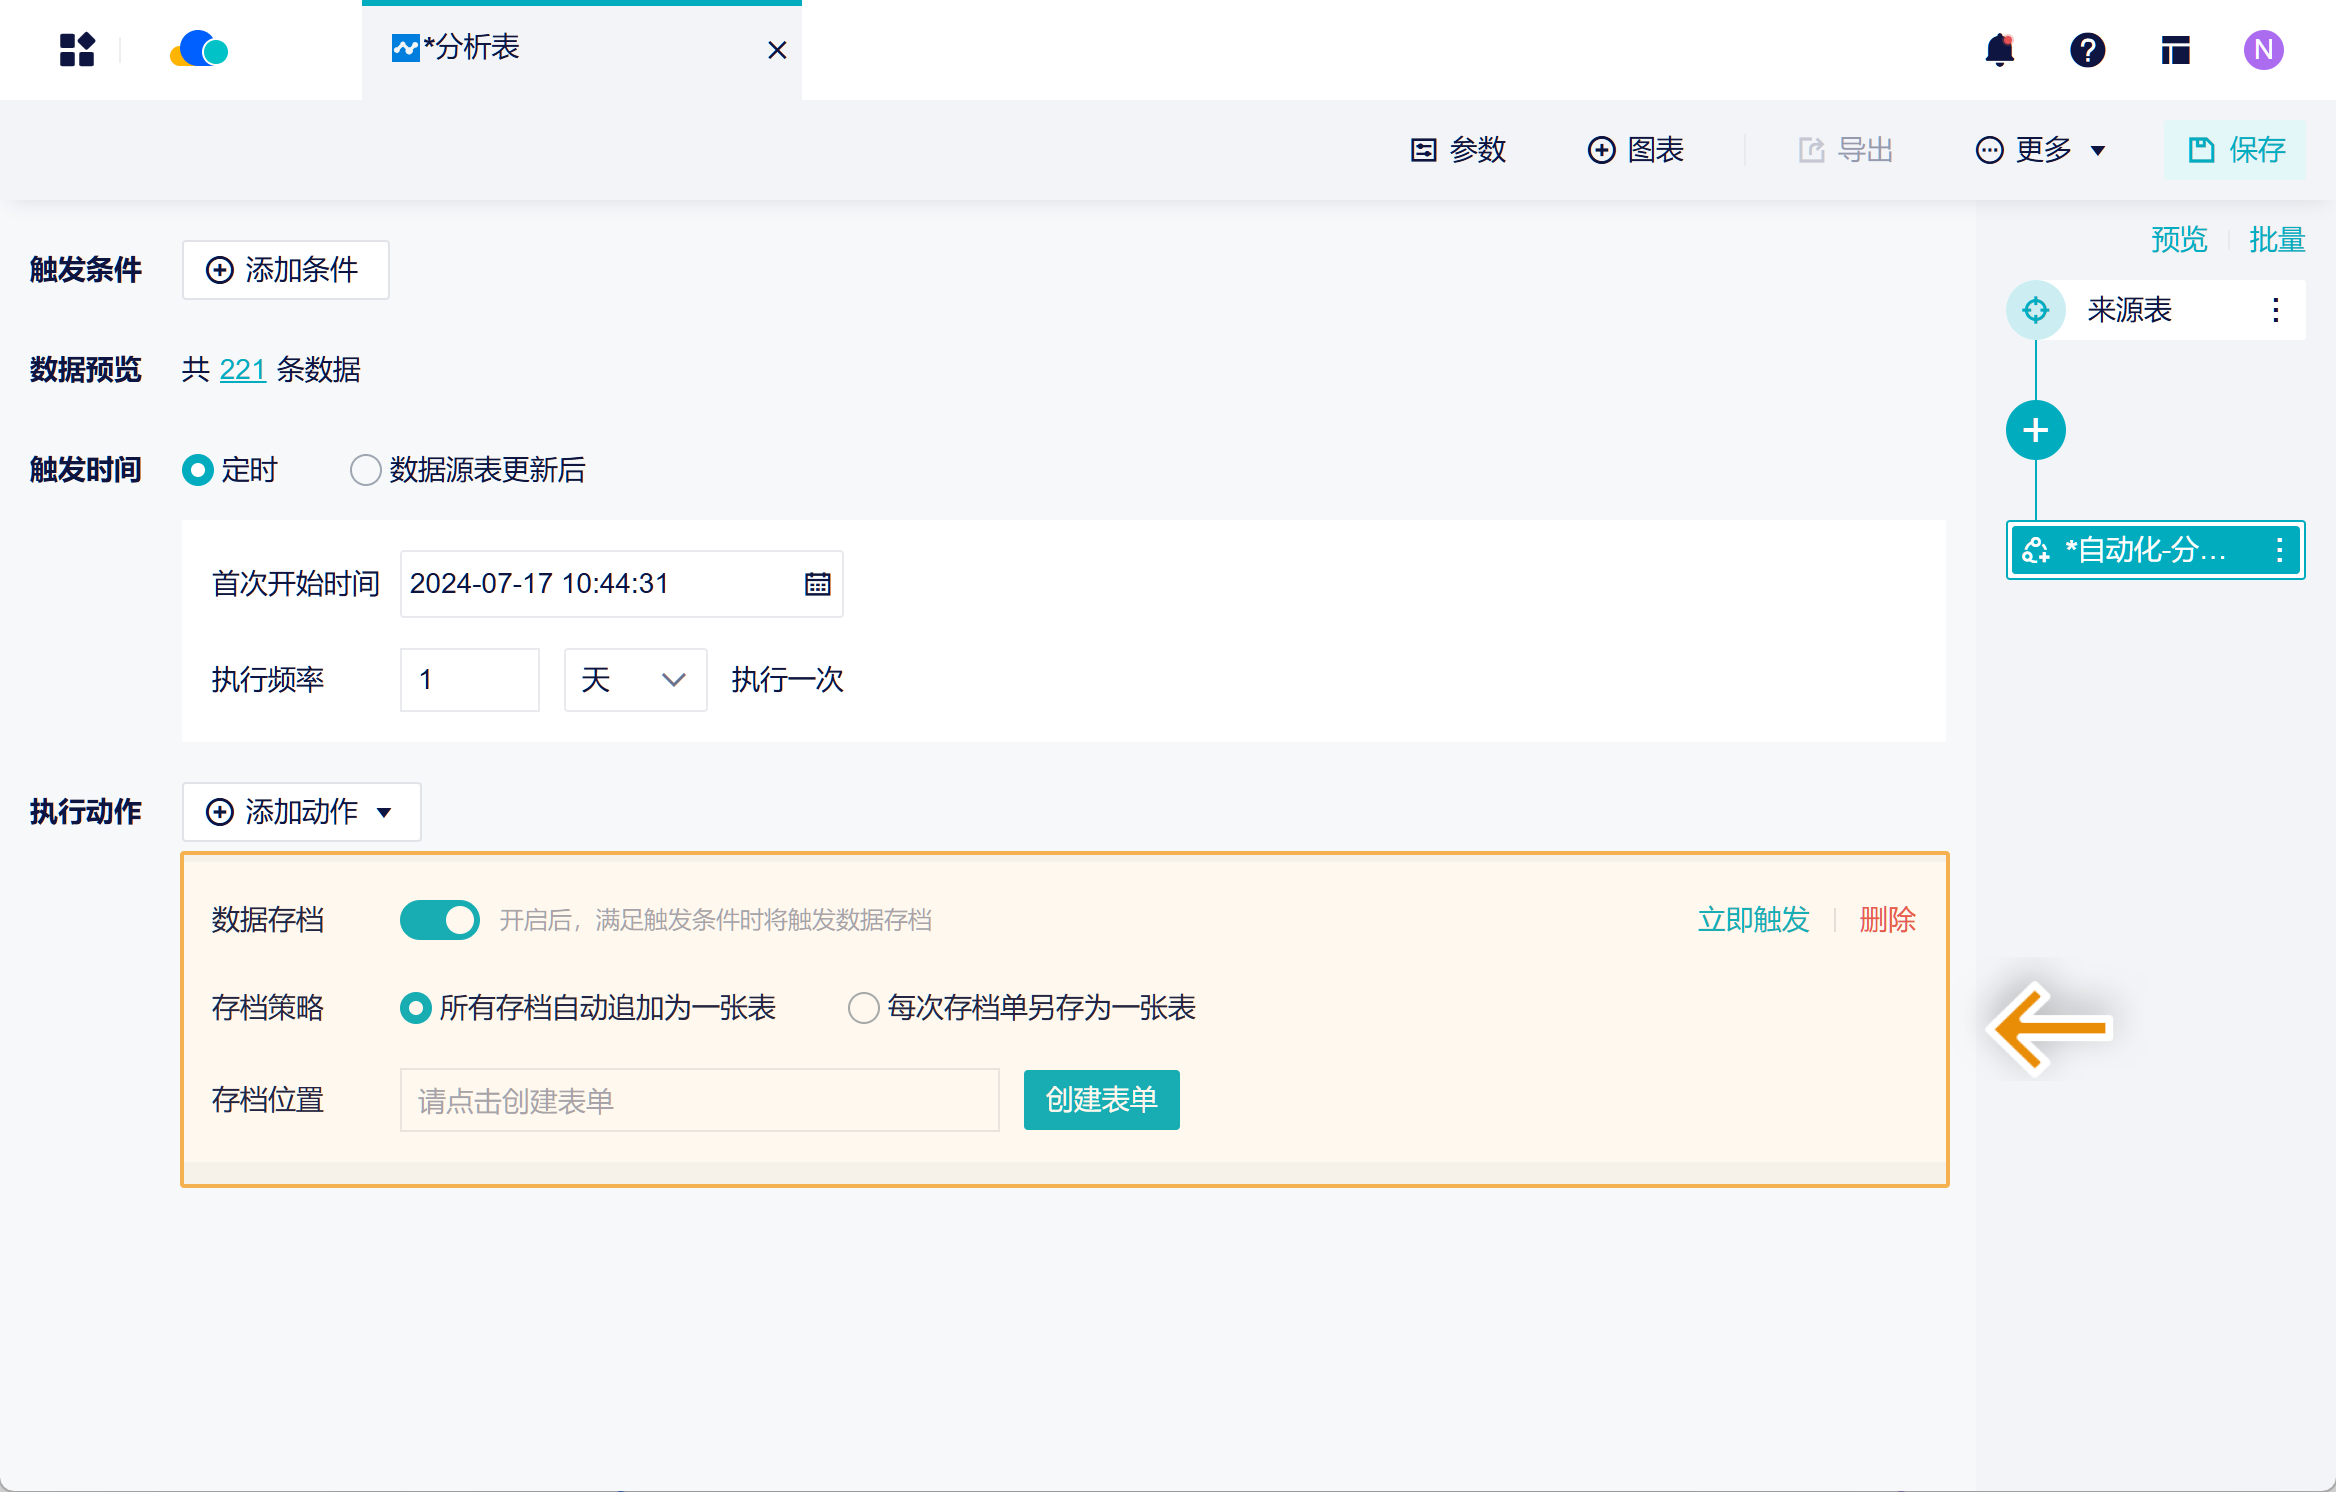Open the help question mark icon
The image size is (2336, 1492).
click(x=2087, y=49)
